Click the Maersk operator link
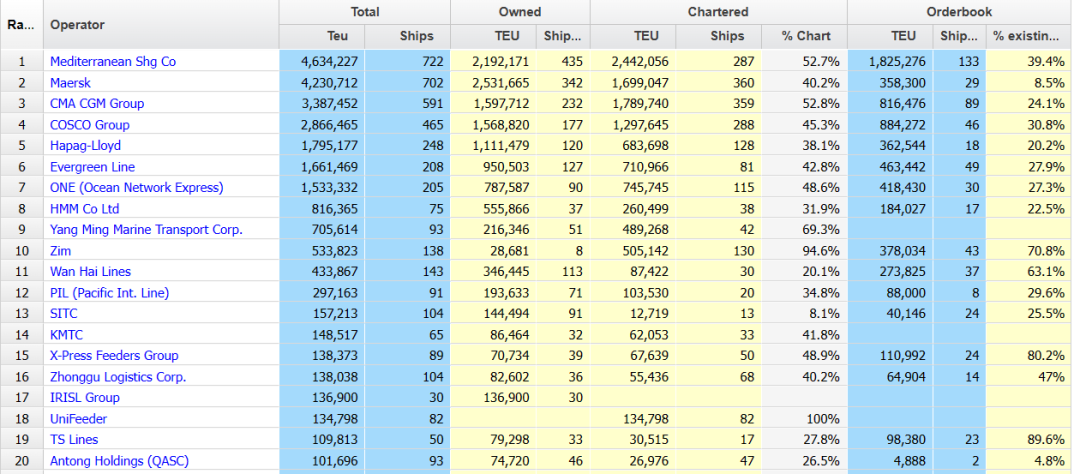The width and height of the screenshot is (1080, 474). tap(70, 82)
